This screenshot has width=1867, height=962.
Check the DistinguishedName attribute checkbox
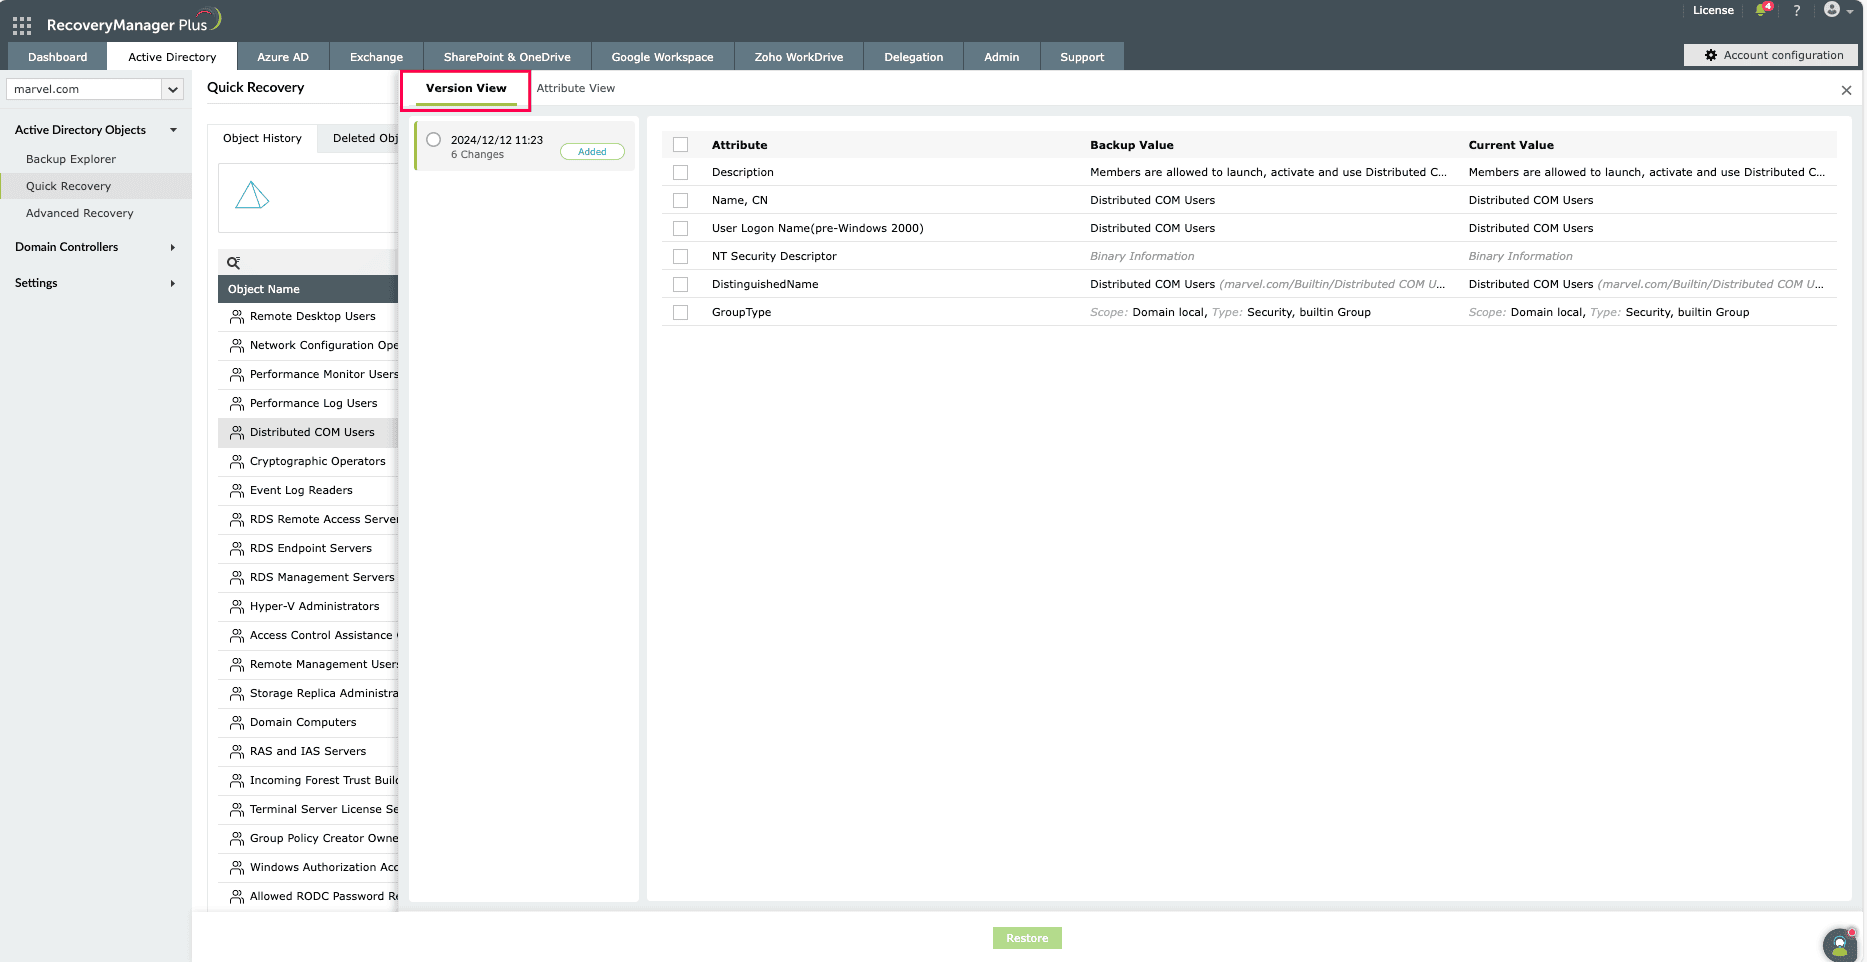tap(681, 285)
